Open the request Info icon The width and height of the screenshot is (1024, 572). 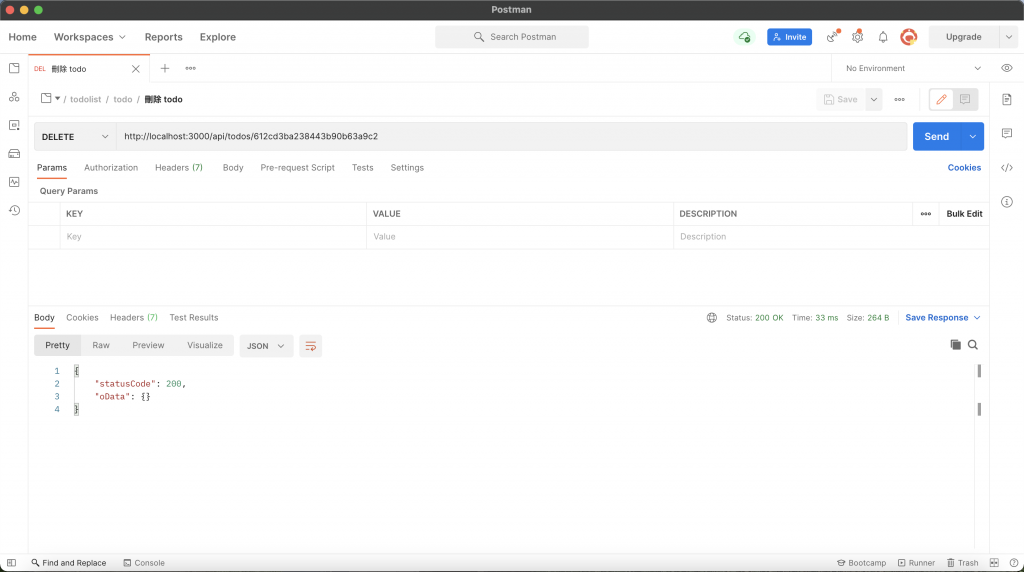1006,202
